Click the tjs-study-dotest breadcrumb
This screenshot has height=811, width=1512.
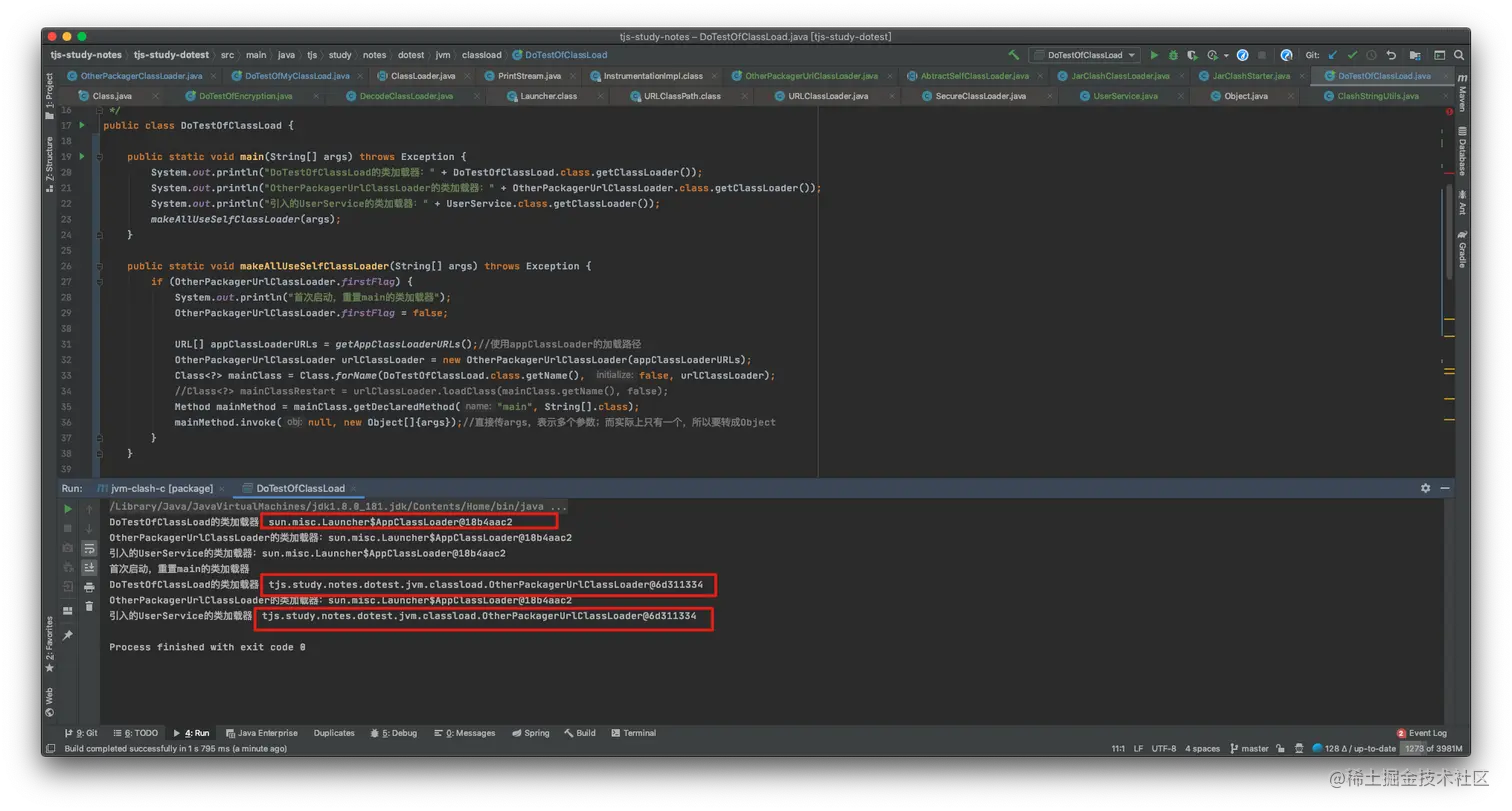tap(171, 55)
